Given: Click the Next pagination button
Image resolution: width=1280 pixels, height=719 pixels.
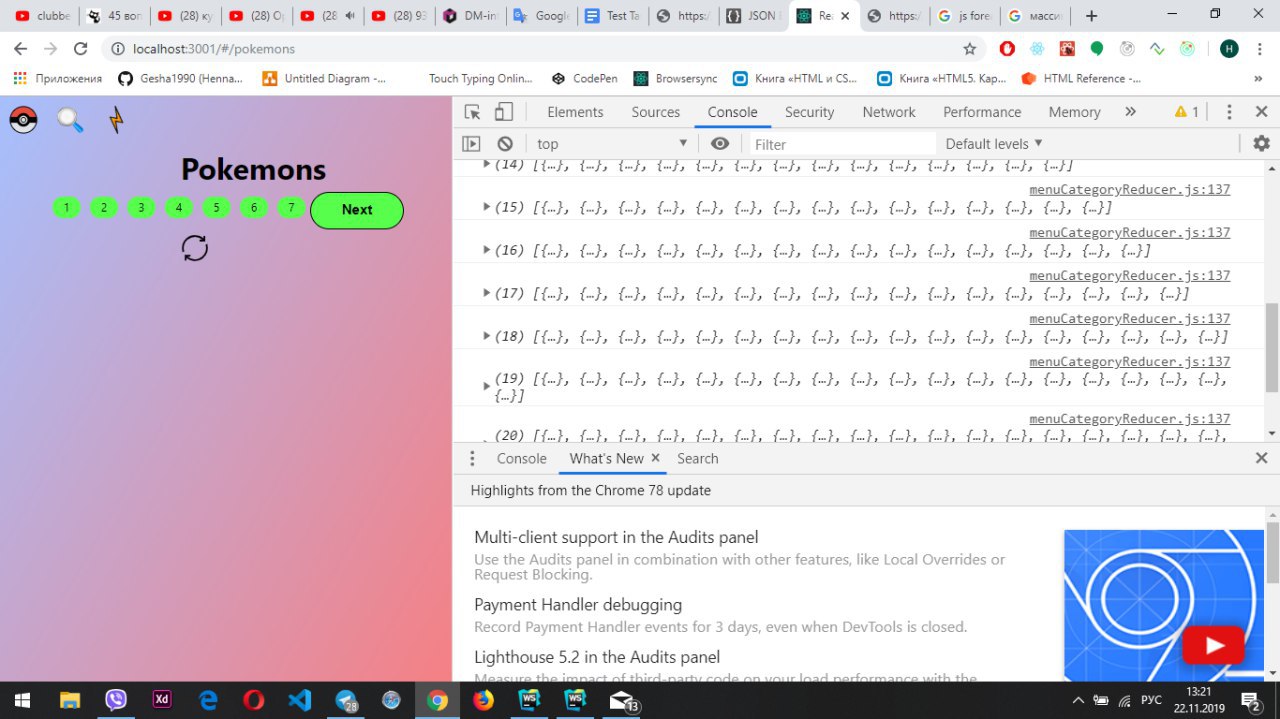Looking at the screenshot, I should point(357,210).
